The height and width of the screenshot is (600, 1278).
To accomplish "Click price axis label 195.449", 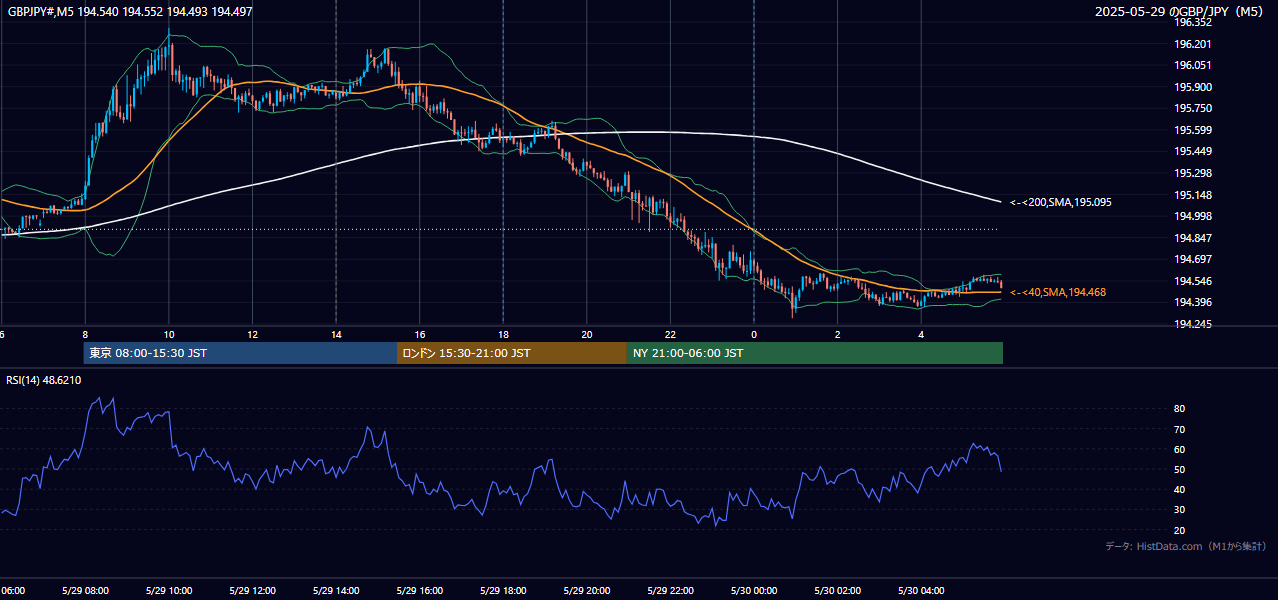I will point(1193,151).
